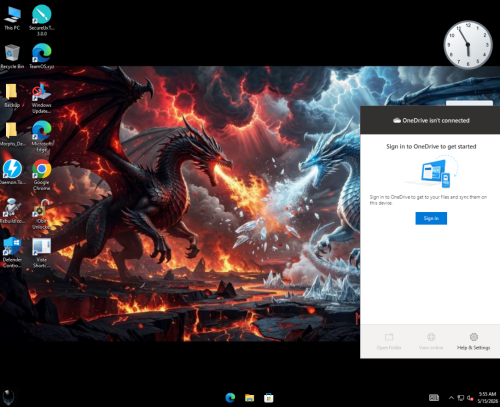Select the Recycle Bin icon
500x407 pixels.
tap(12, 56)
